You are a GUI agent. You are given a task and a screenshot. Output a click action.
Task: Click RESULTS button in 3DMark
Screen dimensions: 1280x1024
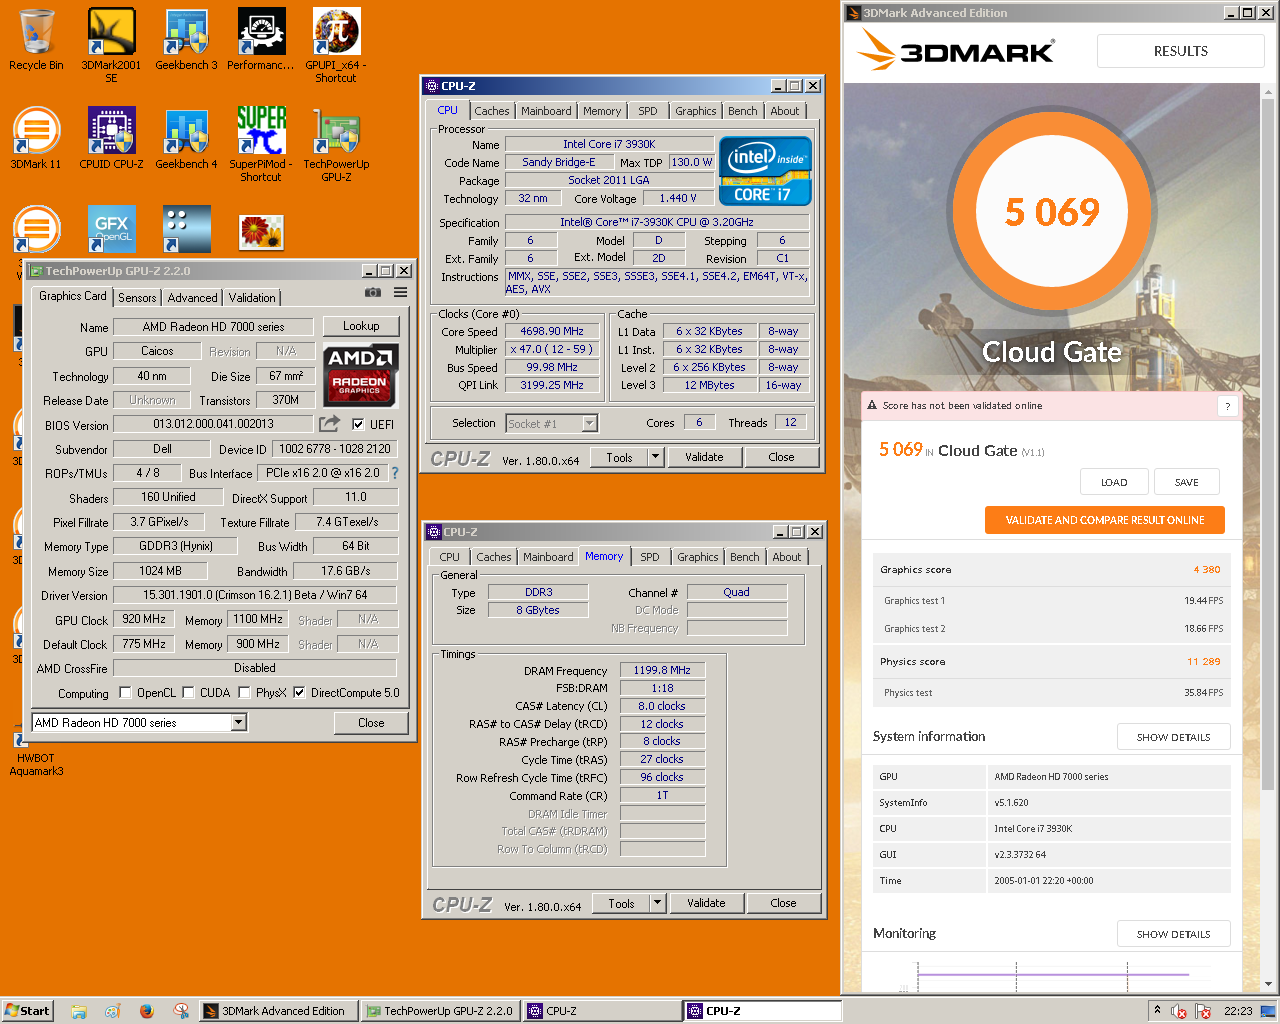[1181, 51]
